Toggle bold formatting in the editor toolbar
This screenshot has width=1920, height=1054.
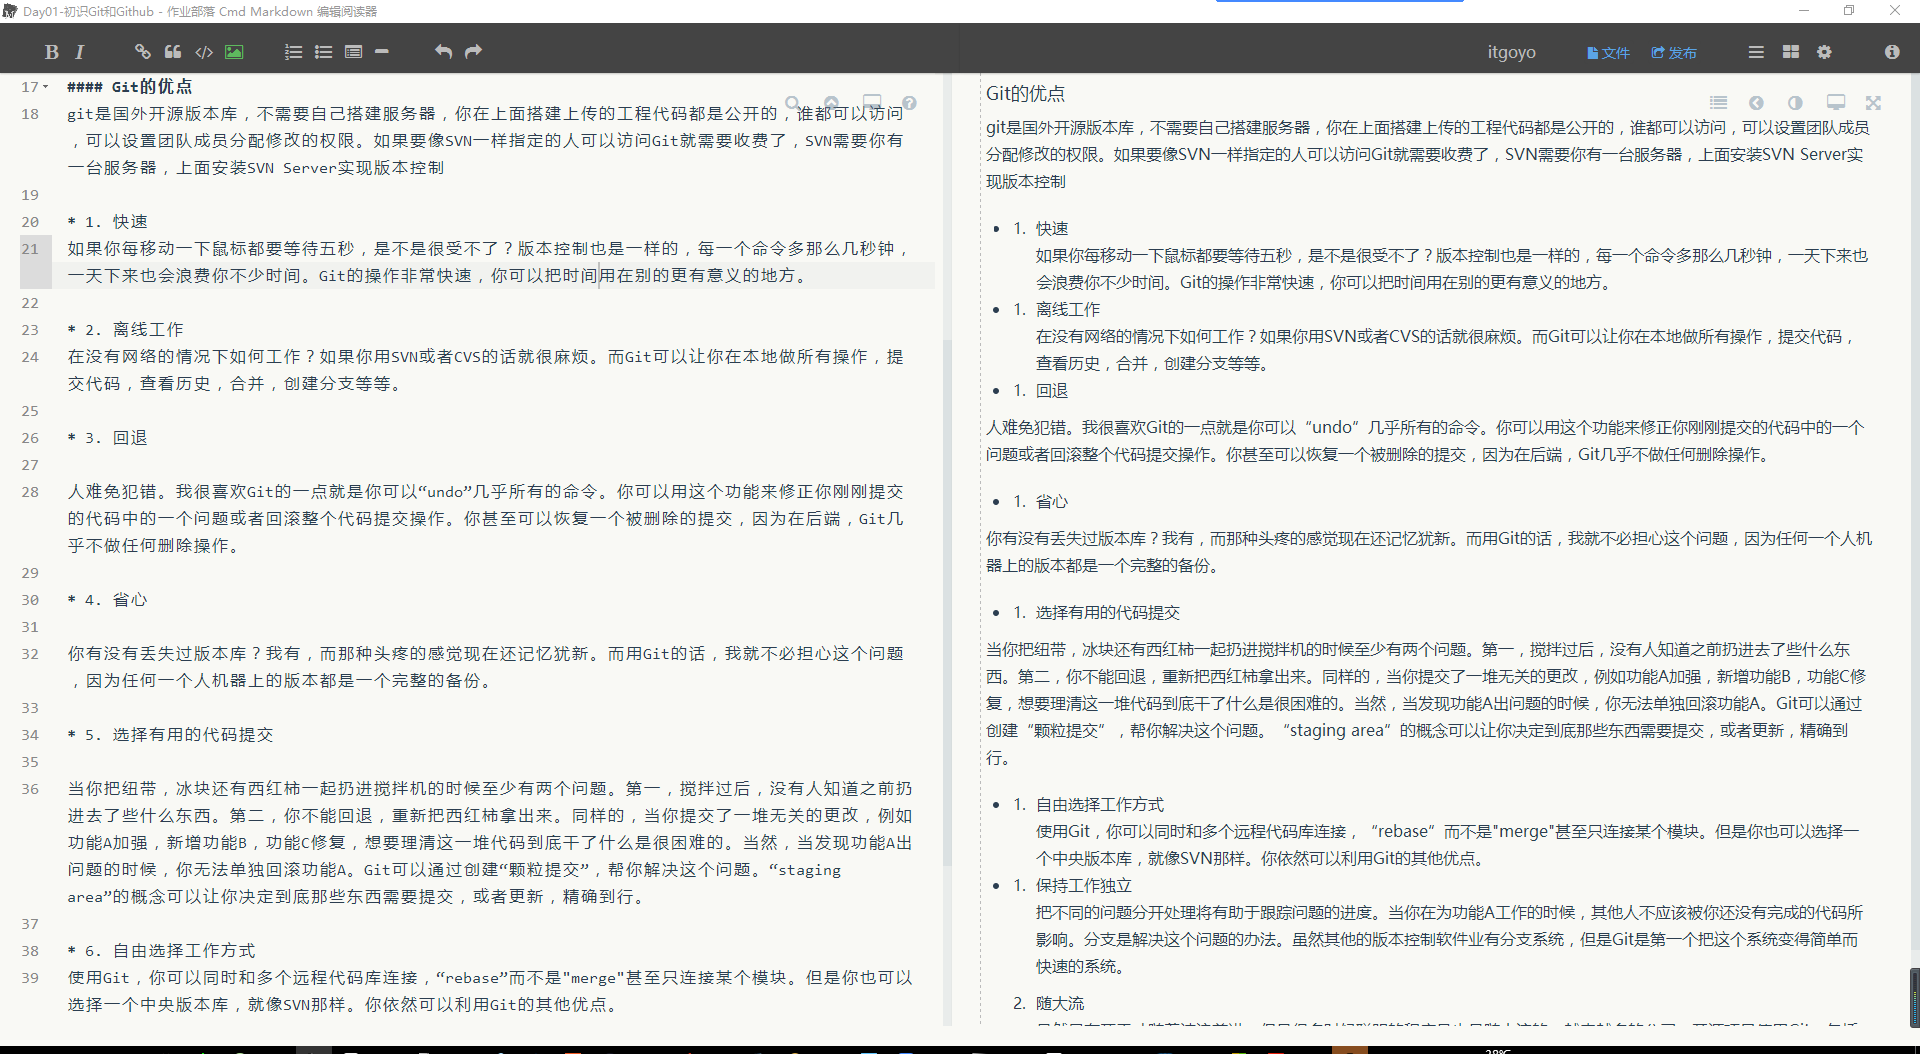coord(52,52)
